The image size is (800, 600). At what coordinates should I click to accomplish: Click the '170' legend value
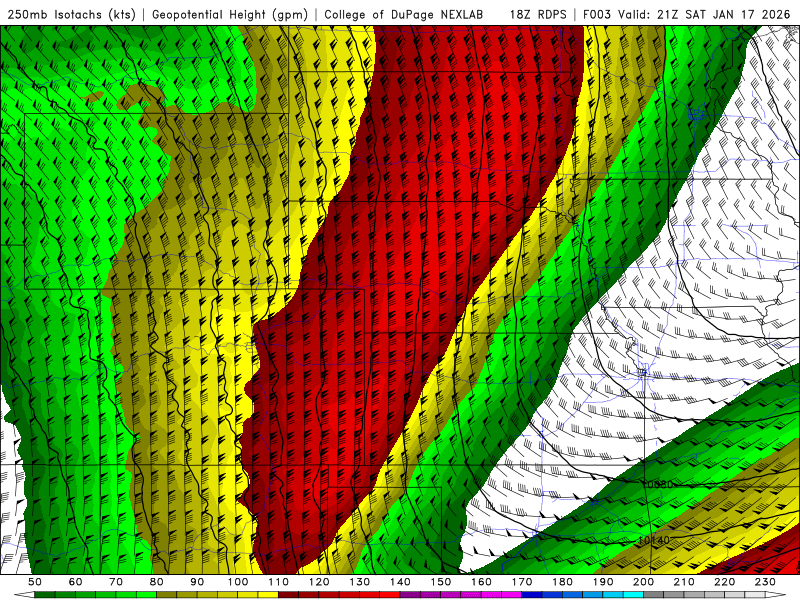click(x=522, y=582)
